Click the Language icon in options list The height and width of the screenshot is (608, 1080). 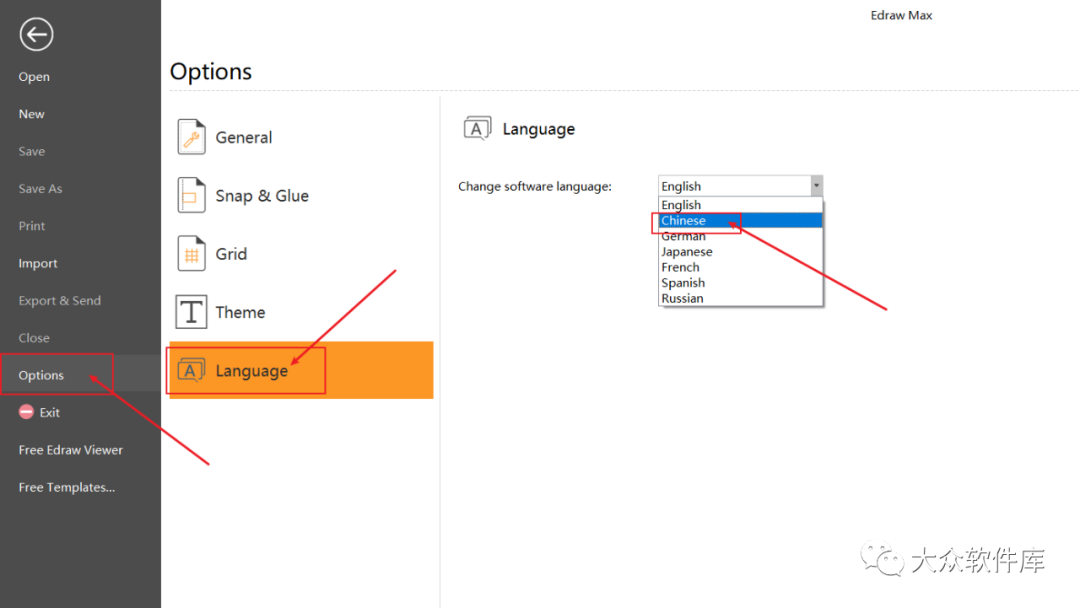[191, 370]
